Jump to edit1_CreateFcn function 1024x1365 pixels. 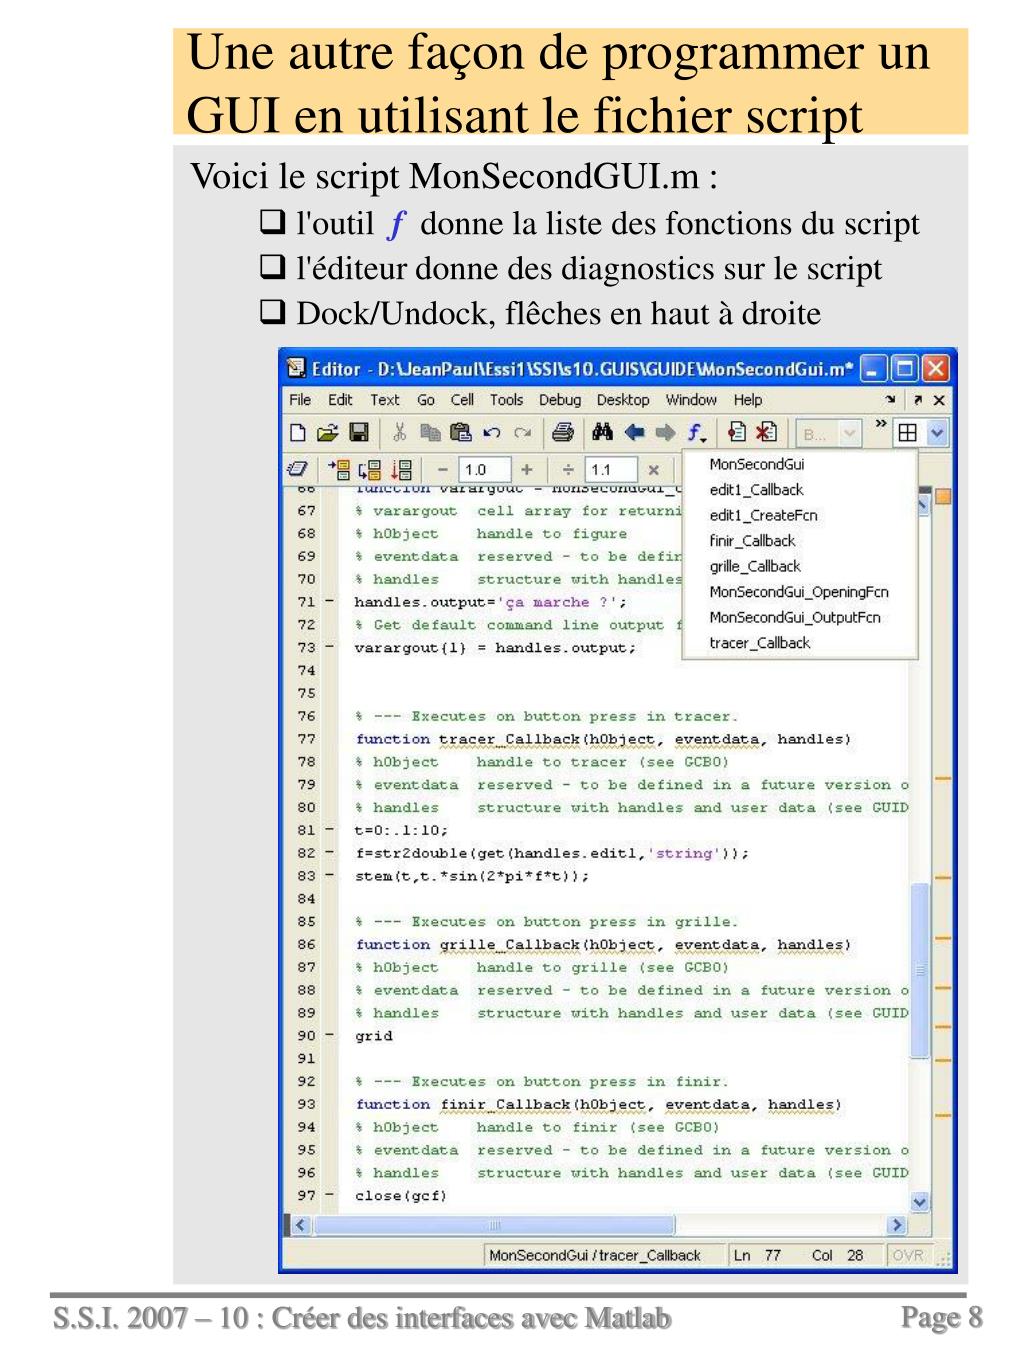(764, 515)
